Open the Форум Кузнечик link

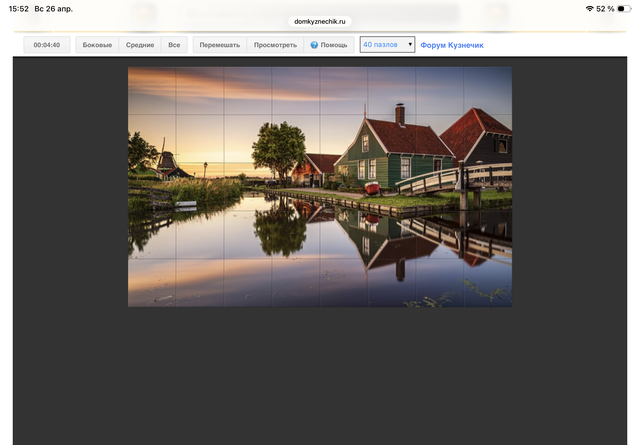point(452,45)
